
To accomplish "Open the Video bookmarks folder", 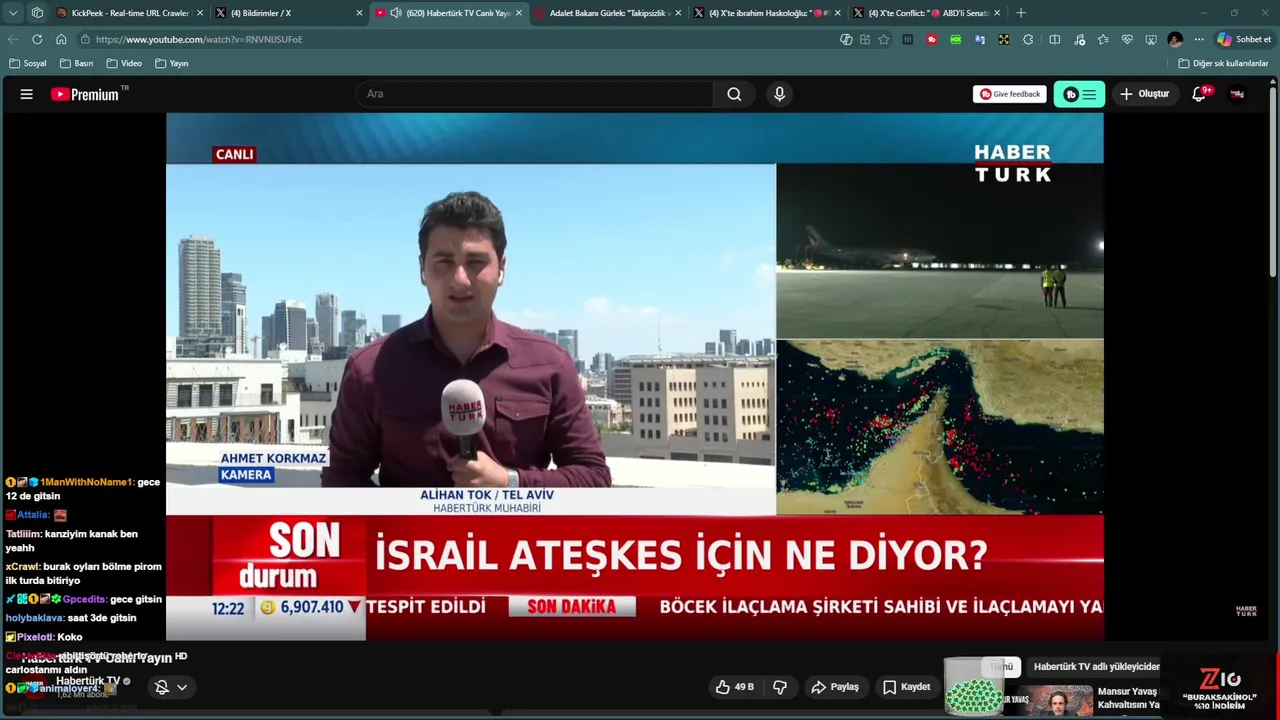I will pyautogui.click(x=123, y=63).
